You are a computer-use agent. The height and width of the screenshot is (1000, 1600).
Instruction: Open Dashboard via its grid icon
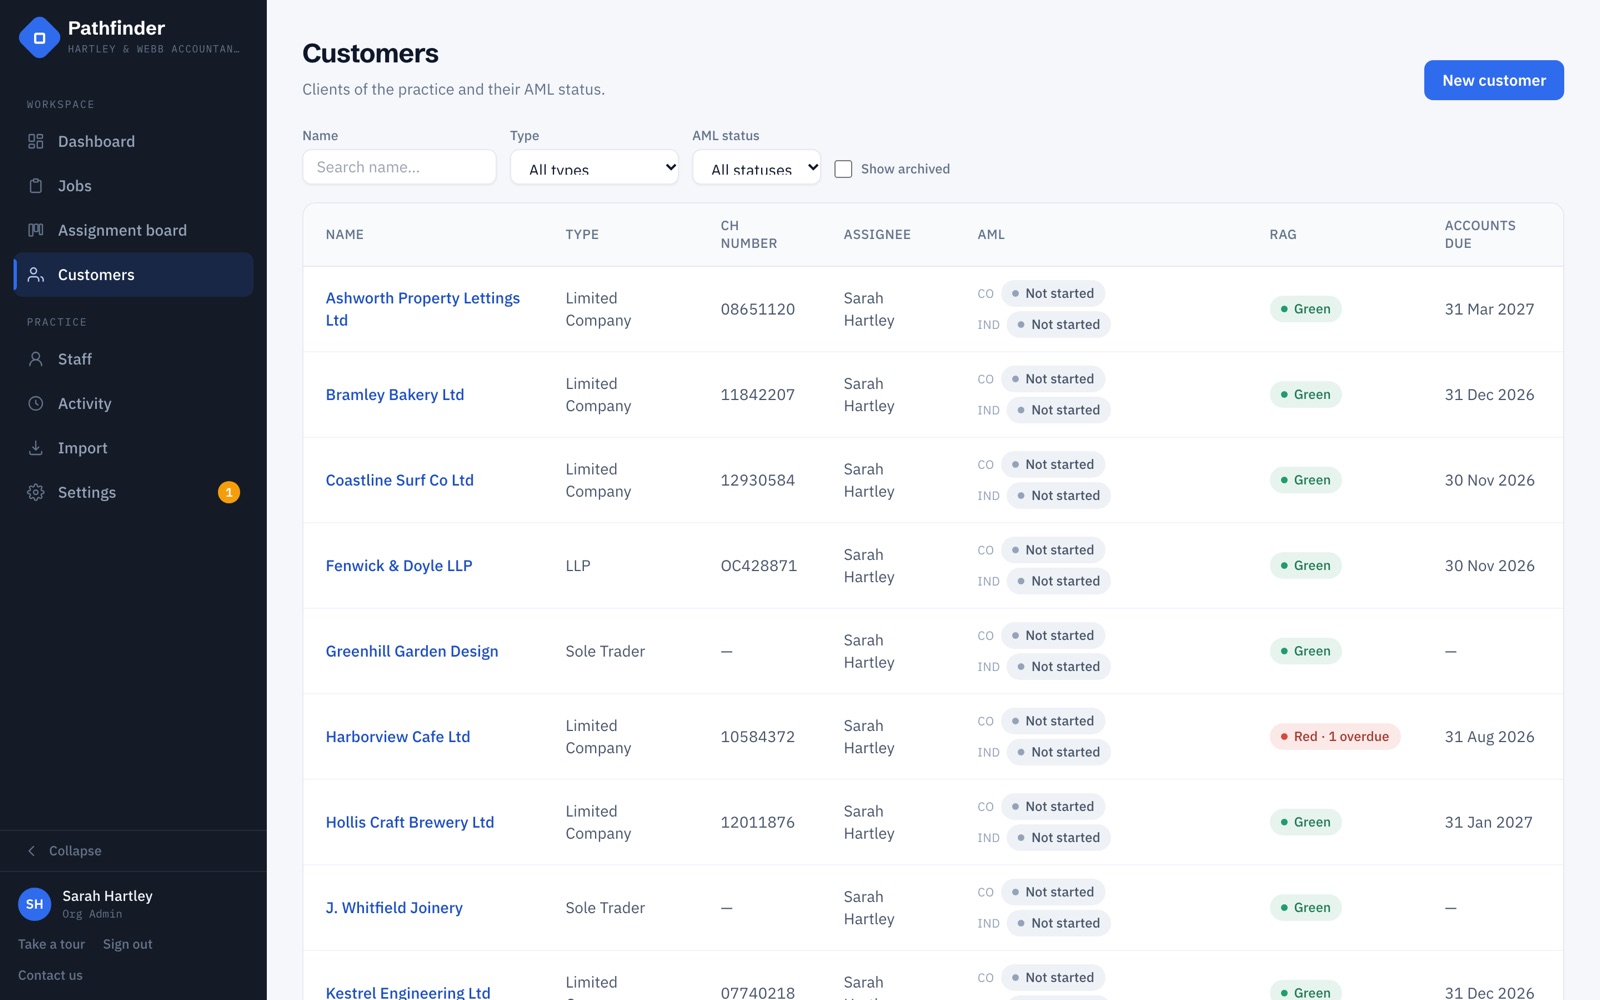point(36,141)
